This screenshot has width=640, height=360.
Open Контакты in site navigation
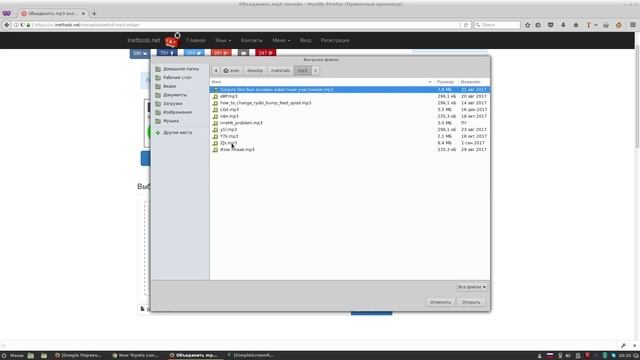(x=252, y=40)
